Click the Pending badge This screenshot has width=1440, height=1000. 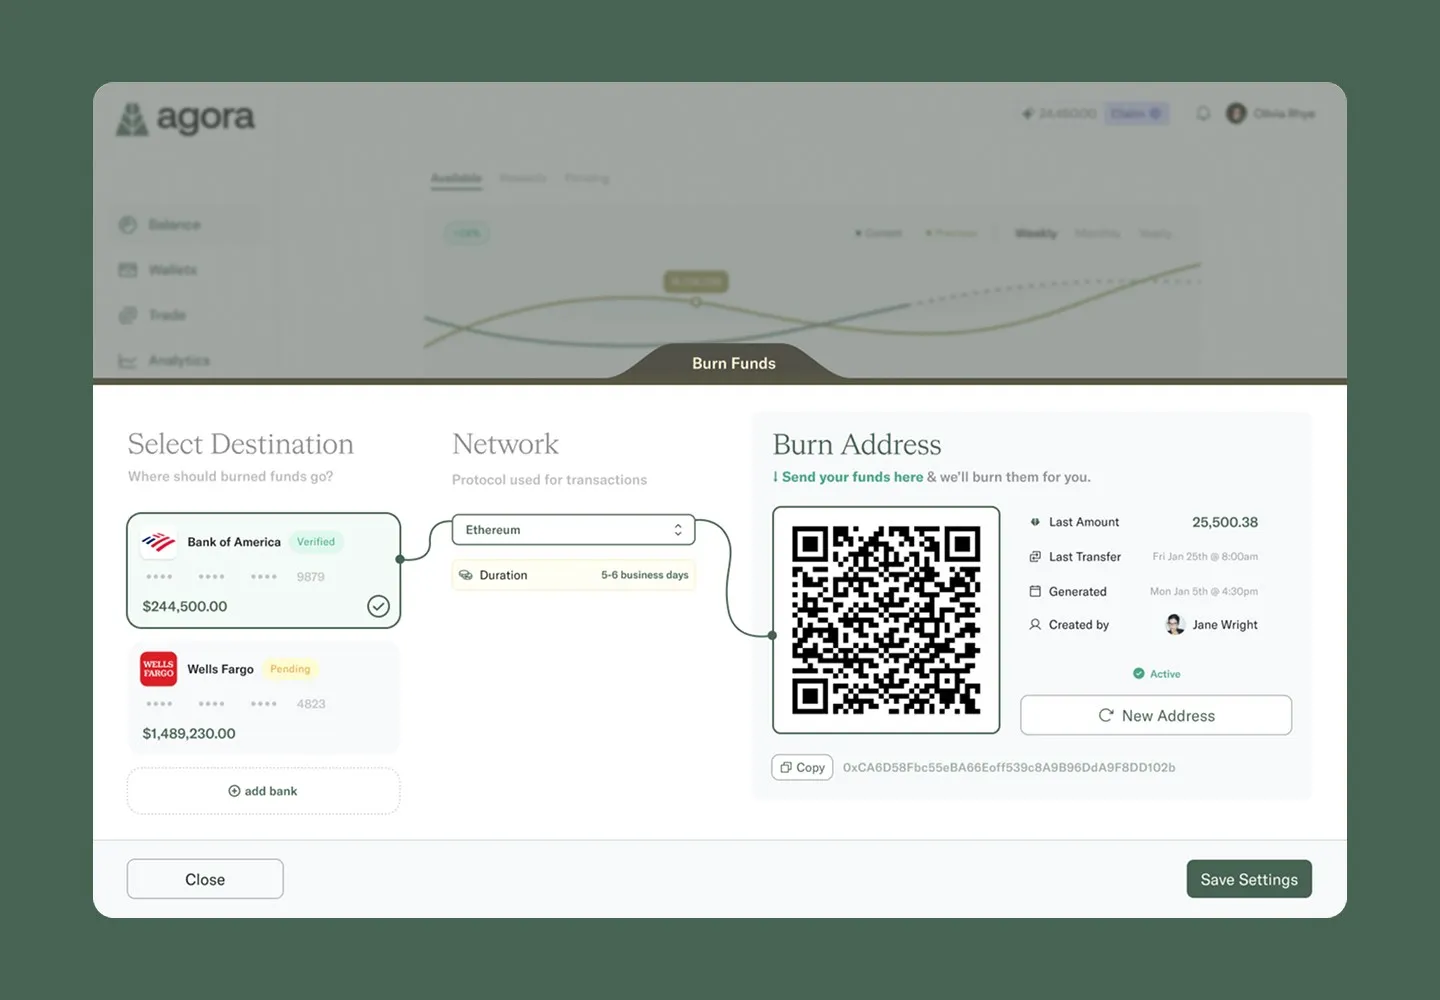tap(290, 669)
